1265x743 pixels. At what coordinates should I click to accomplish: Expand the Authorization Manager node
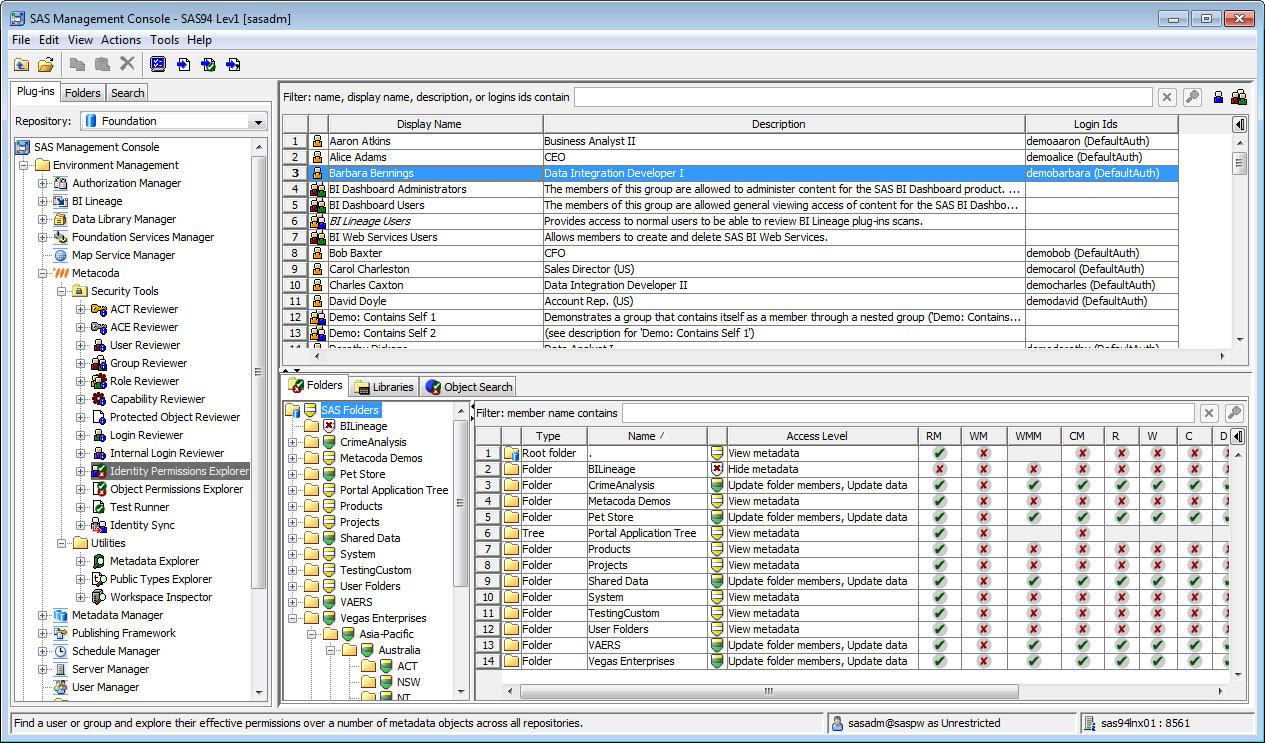click(x=43, y=183)
